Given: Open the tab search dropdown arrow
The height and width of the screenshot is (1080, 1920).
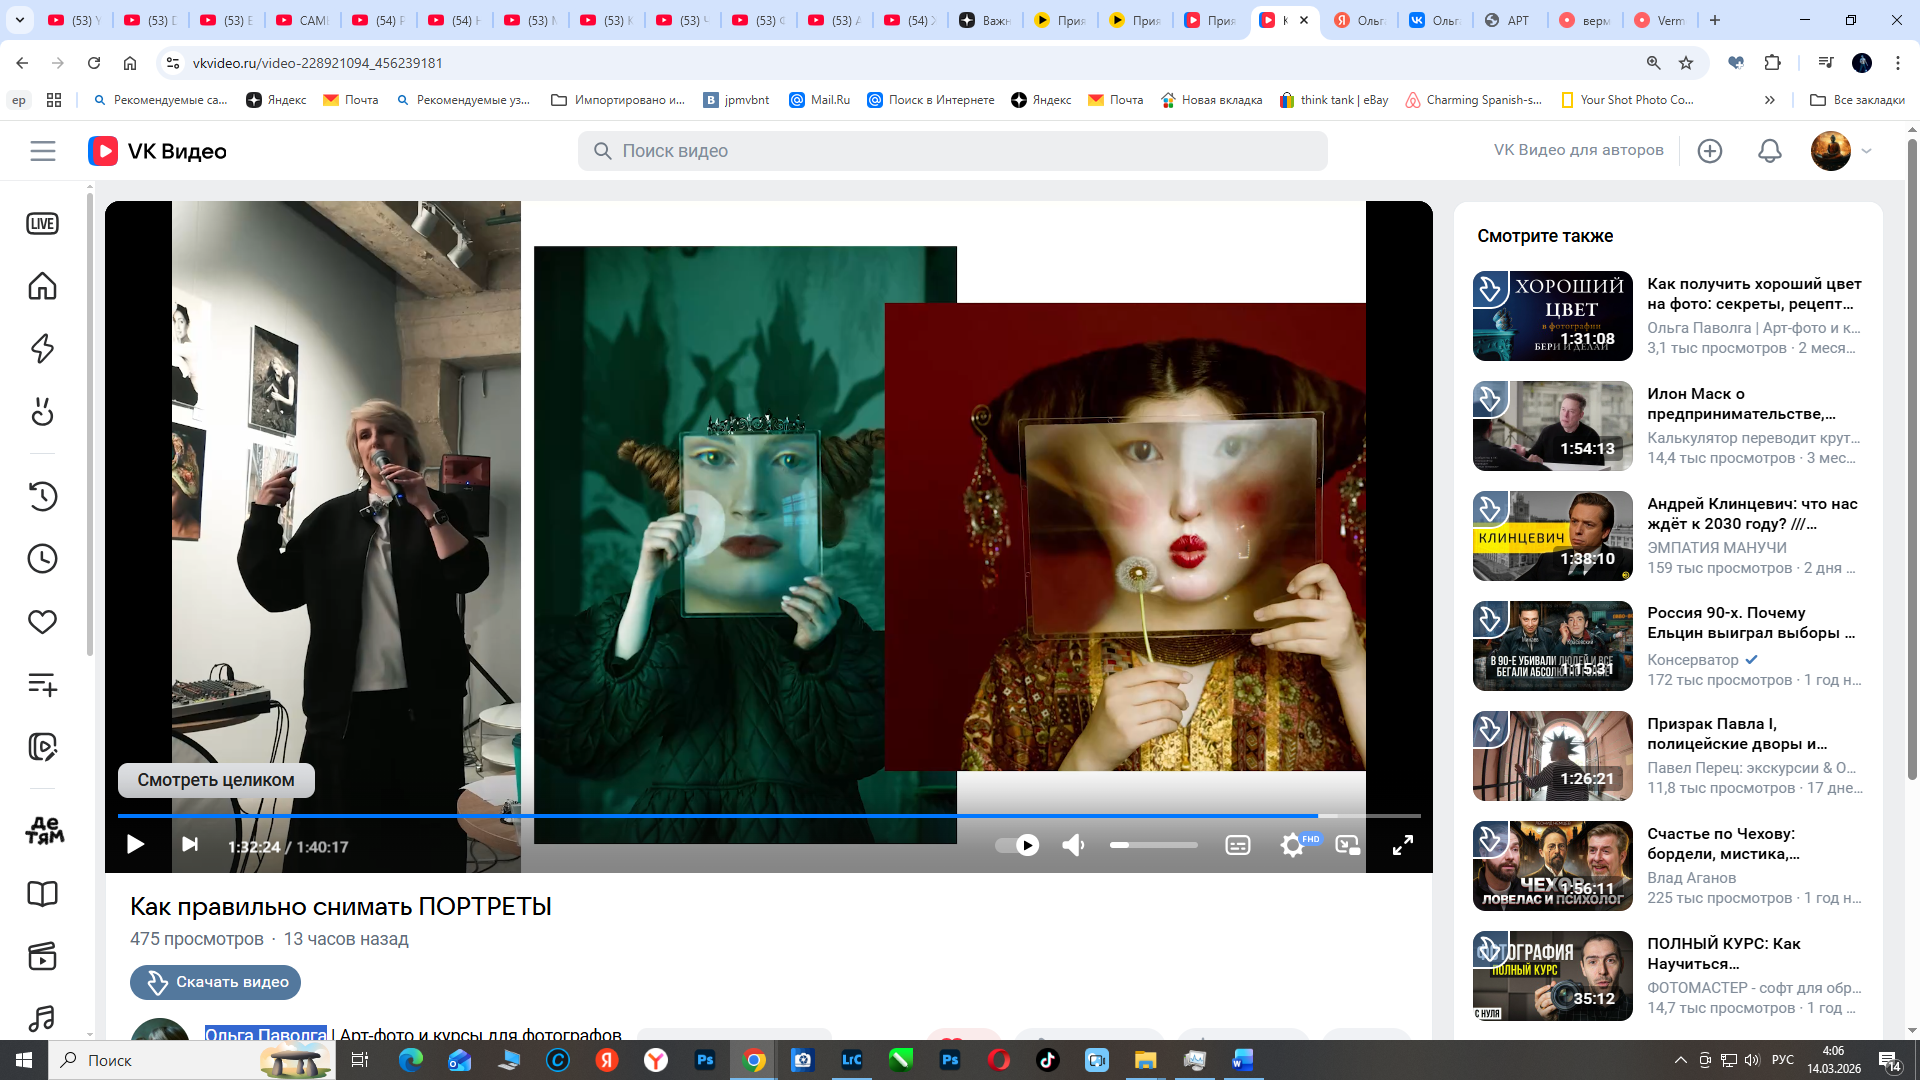Looking at the screenshot, I should pyautogui.click(x=20, y=20).
